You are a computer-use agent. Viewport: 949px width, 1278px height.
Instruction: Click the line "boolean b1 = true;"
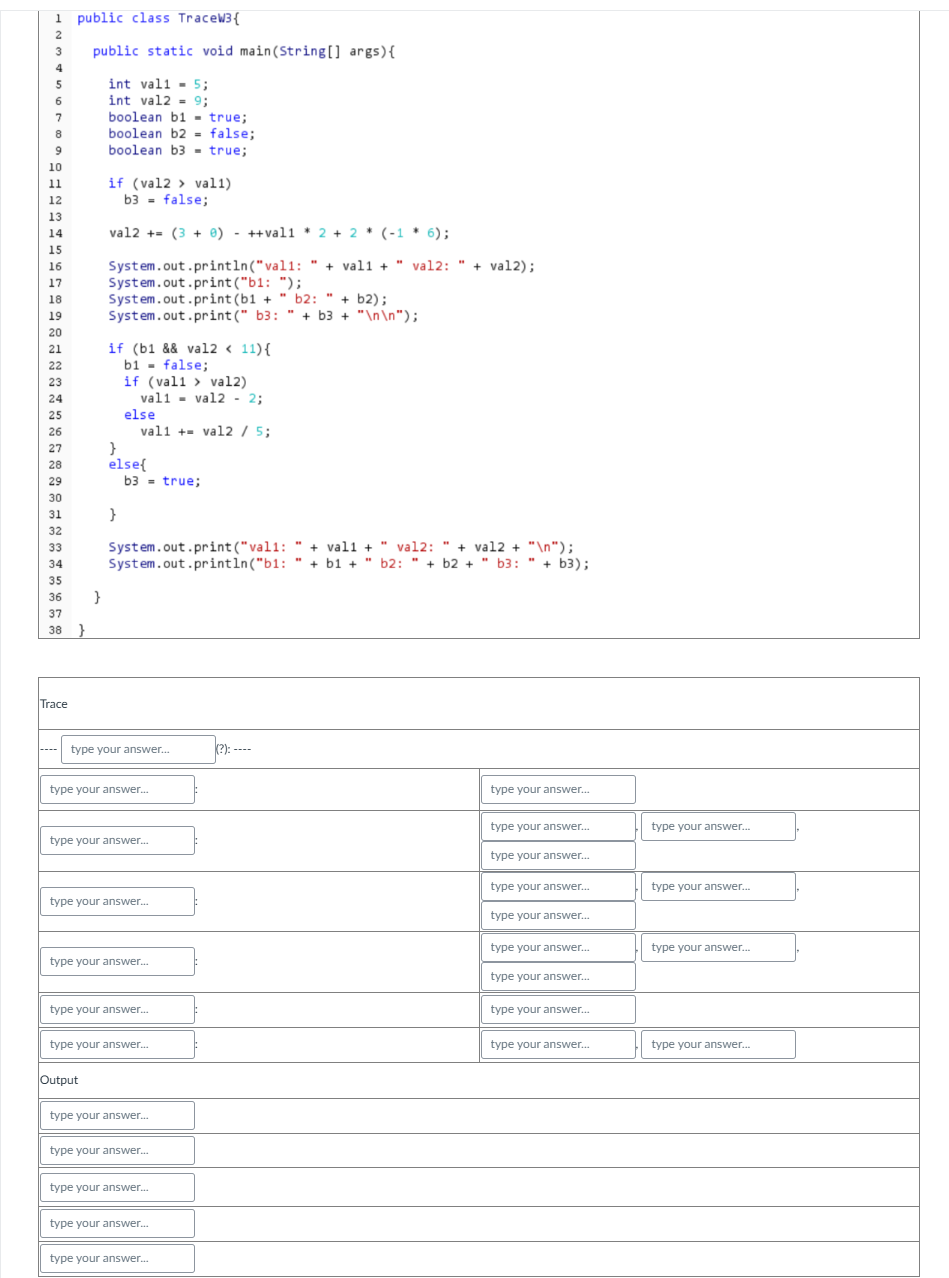click(178, 117)
